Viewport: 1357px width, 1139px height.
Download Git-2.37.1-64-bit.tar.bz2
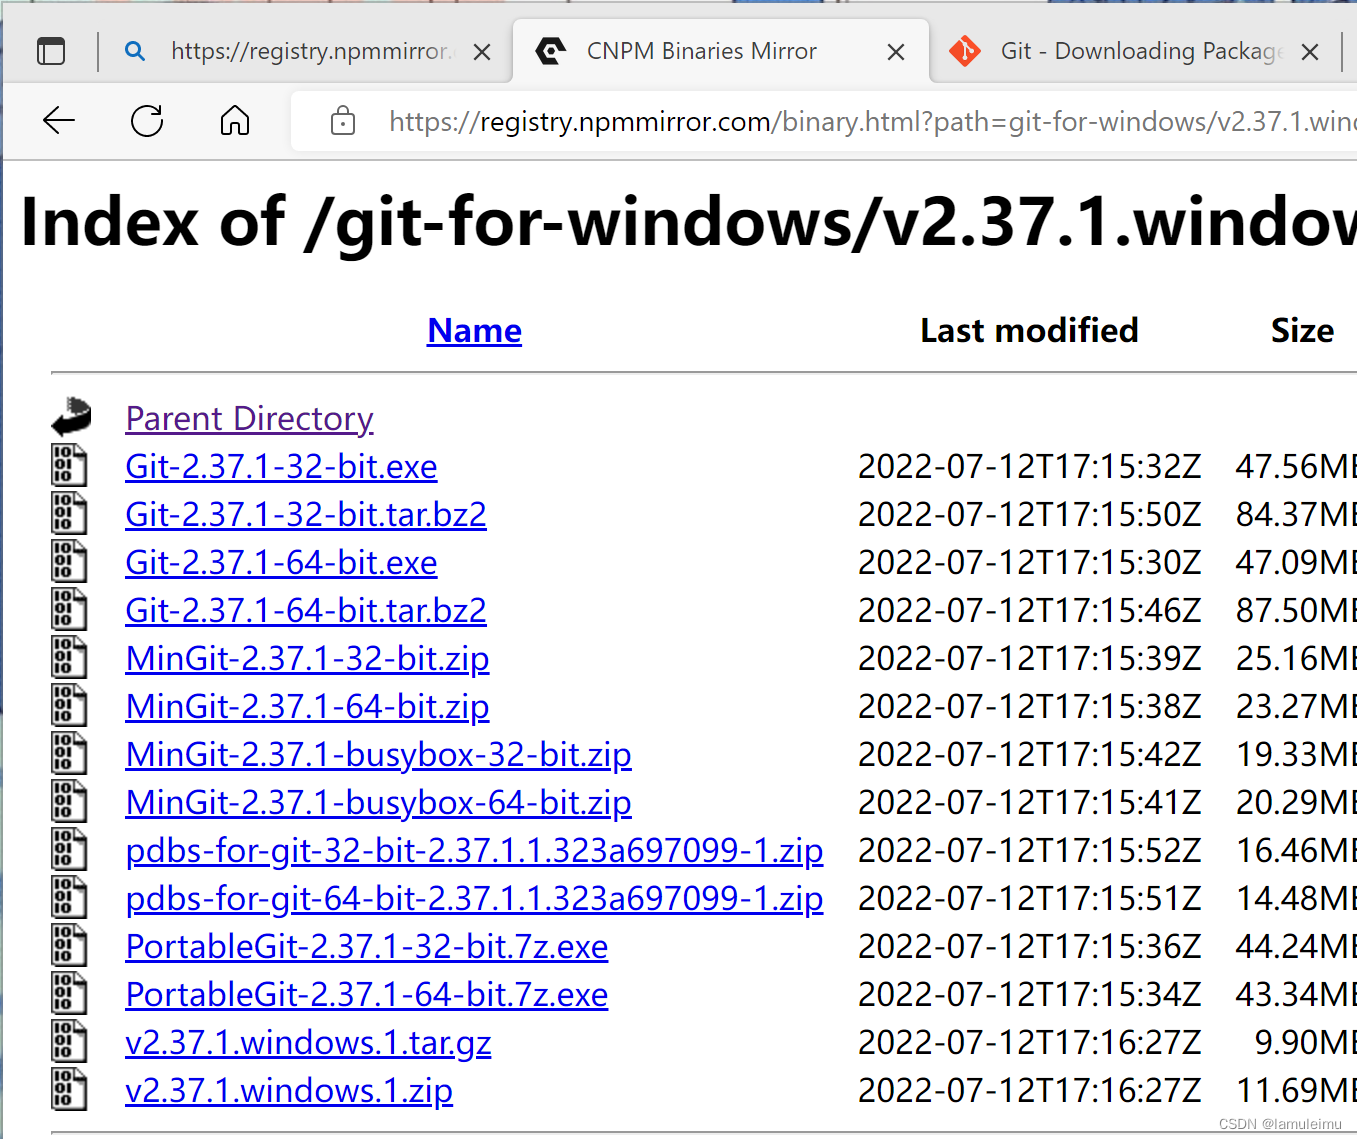(306, 610)
